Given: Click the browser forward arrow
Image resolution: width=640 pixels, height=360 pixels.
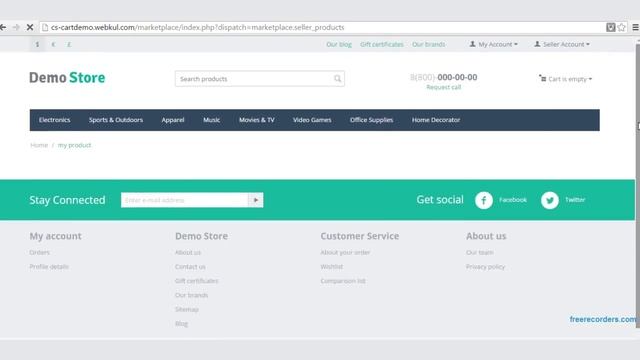Looking at the screenshot, I should [x=16, y=27].
